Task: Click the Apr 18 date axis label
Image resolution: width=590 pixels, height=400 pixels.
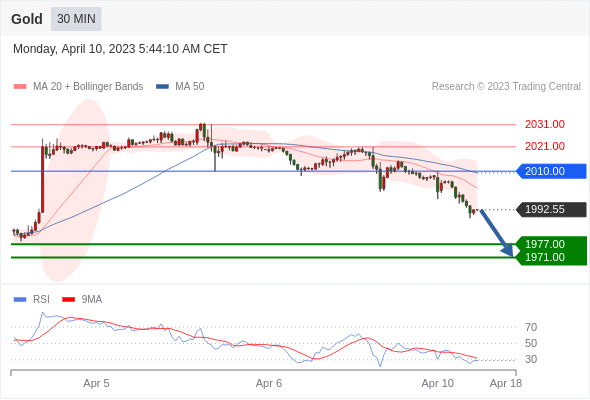Action: coord(506,383)
